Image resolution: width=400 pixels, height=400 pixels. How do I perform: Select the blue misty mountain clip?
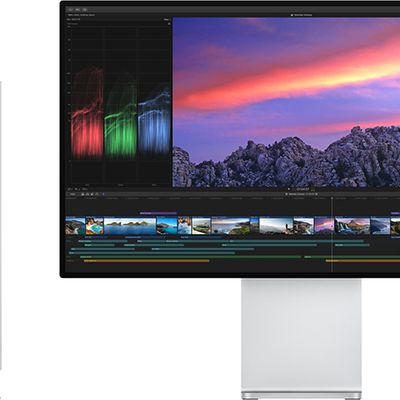(380, 226)
